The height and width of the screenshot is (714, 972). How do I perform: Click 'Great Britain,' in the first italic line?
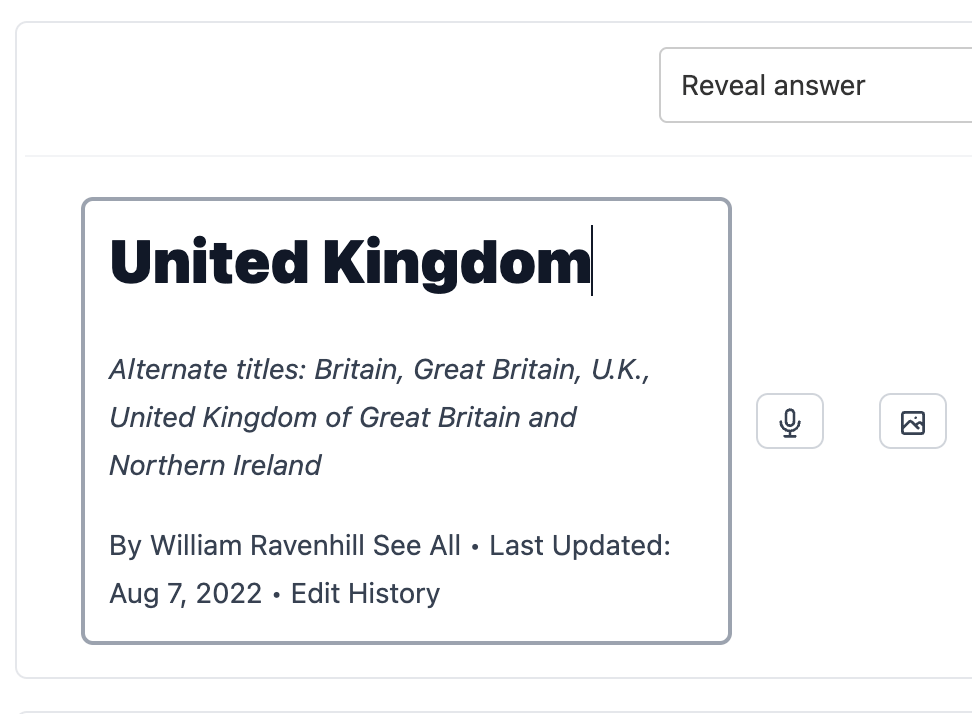[x=497, y=369]
